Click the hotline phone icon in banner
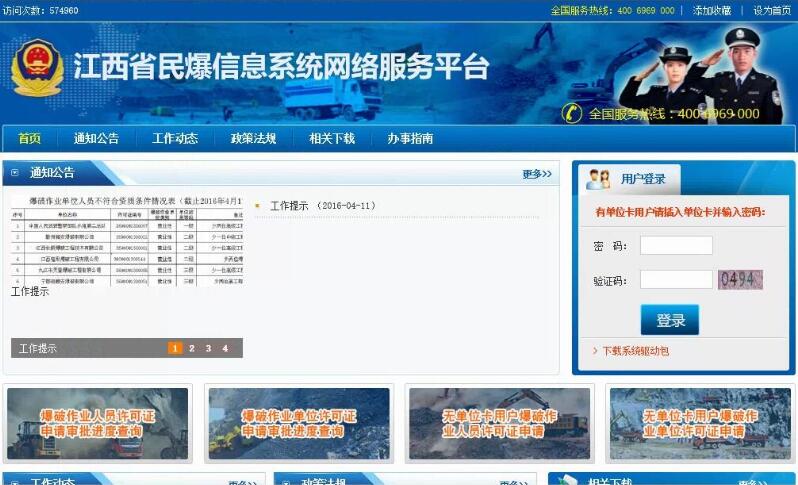 coord(572,113)
